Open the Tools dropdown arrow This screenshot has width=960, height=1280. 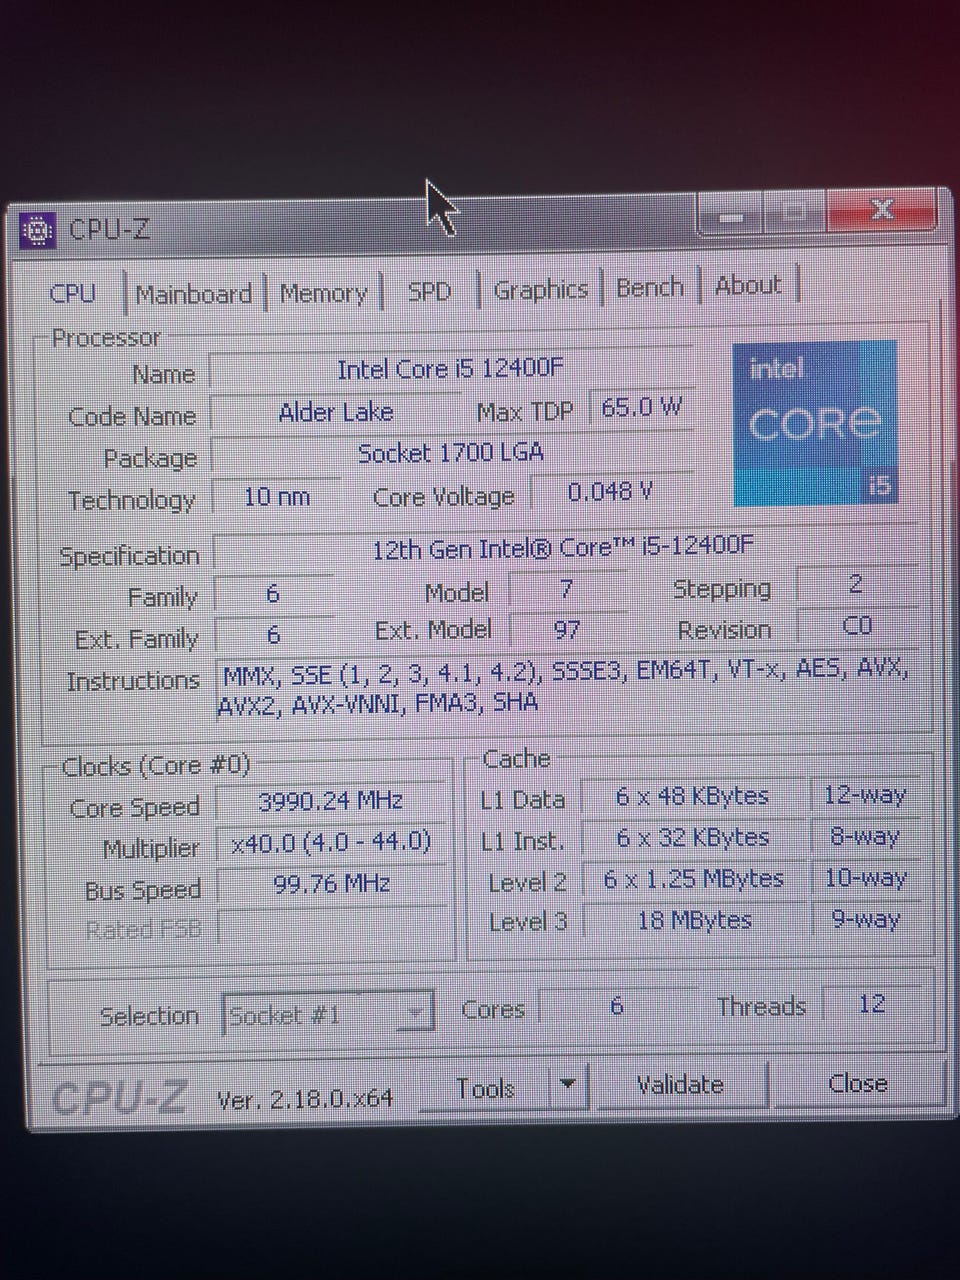pos(568,1085)
